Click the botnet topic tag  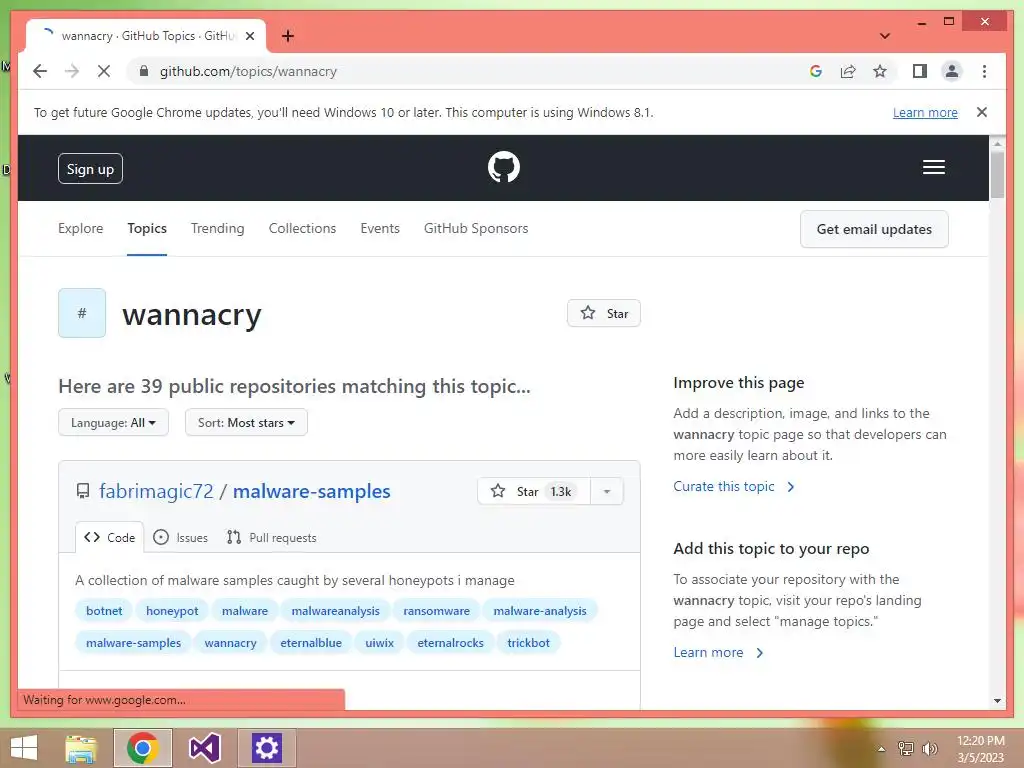click(x=104, y=611)
